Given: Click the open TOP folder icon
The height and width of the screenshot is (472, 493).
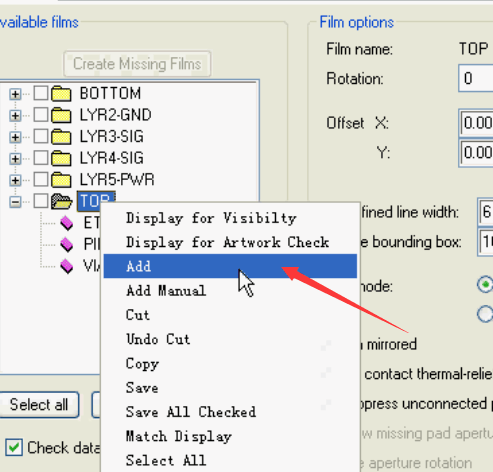Looking at the screenshot, I should [x=62, y=201].
